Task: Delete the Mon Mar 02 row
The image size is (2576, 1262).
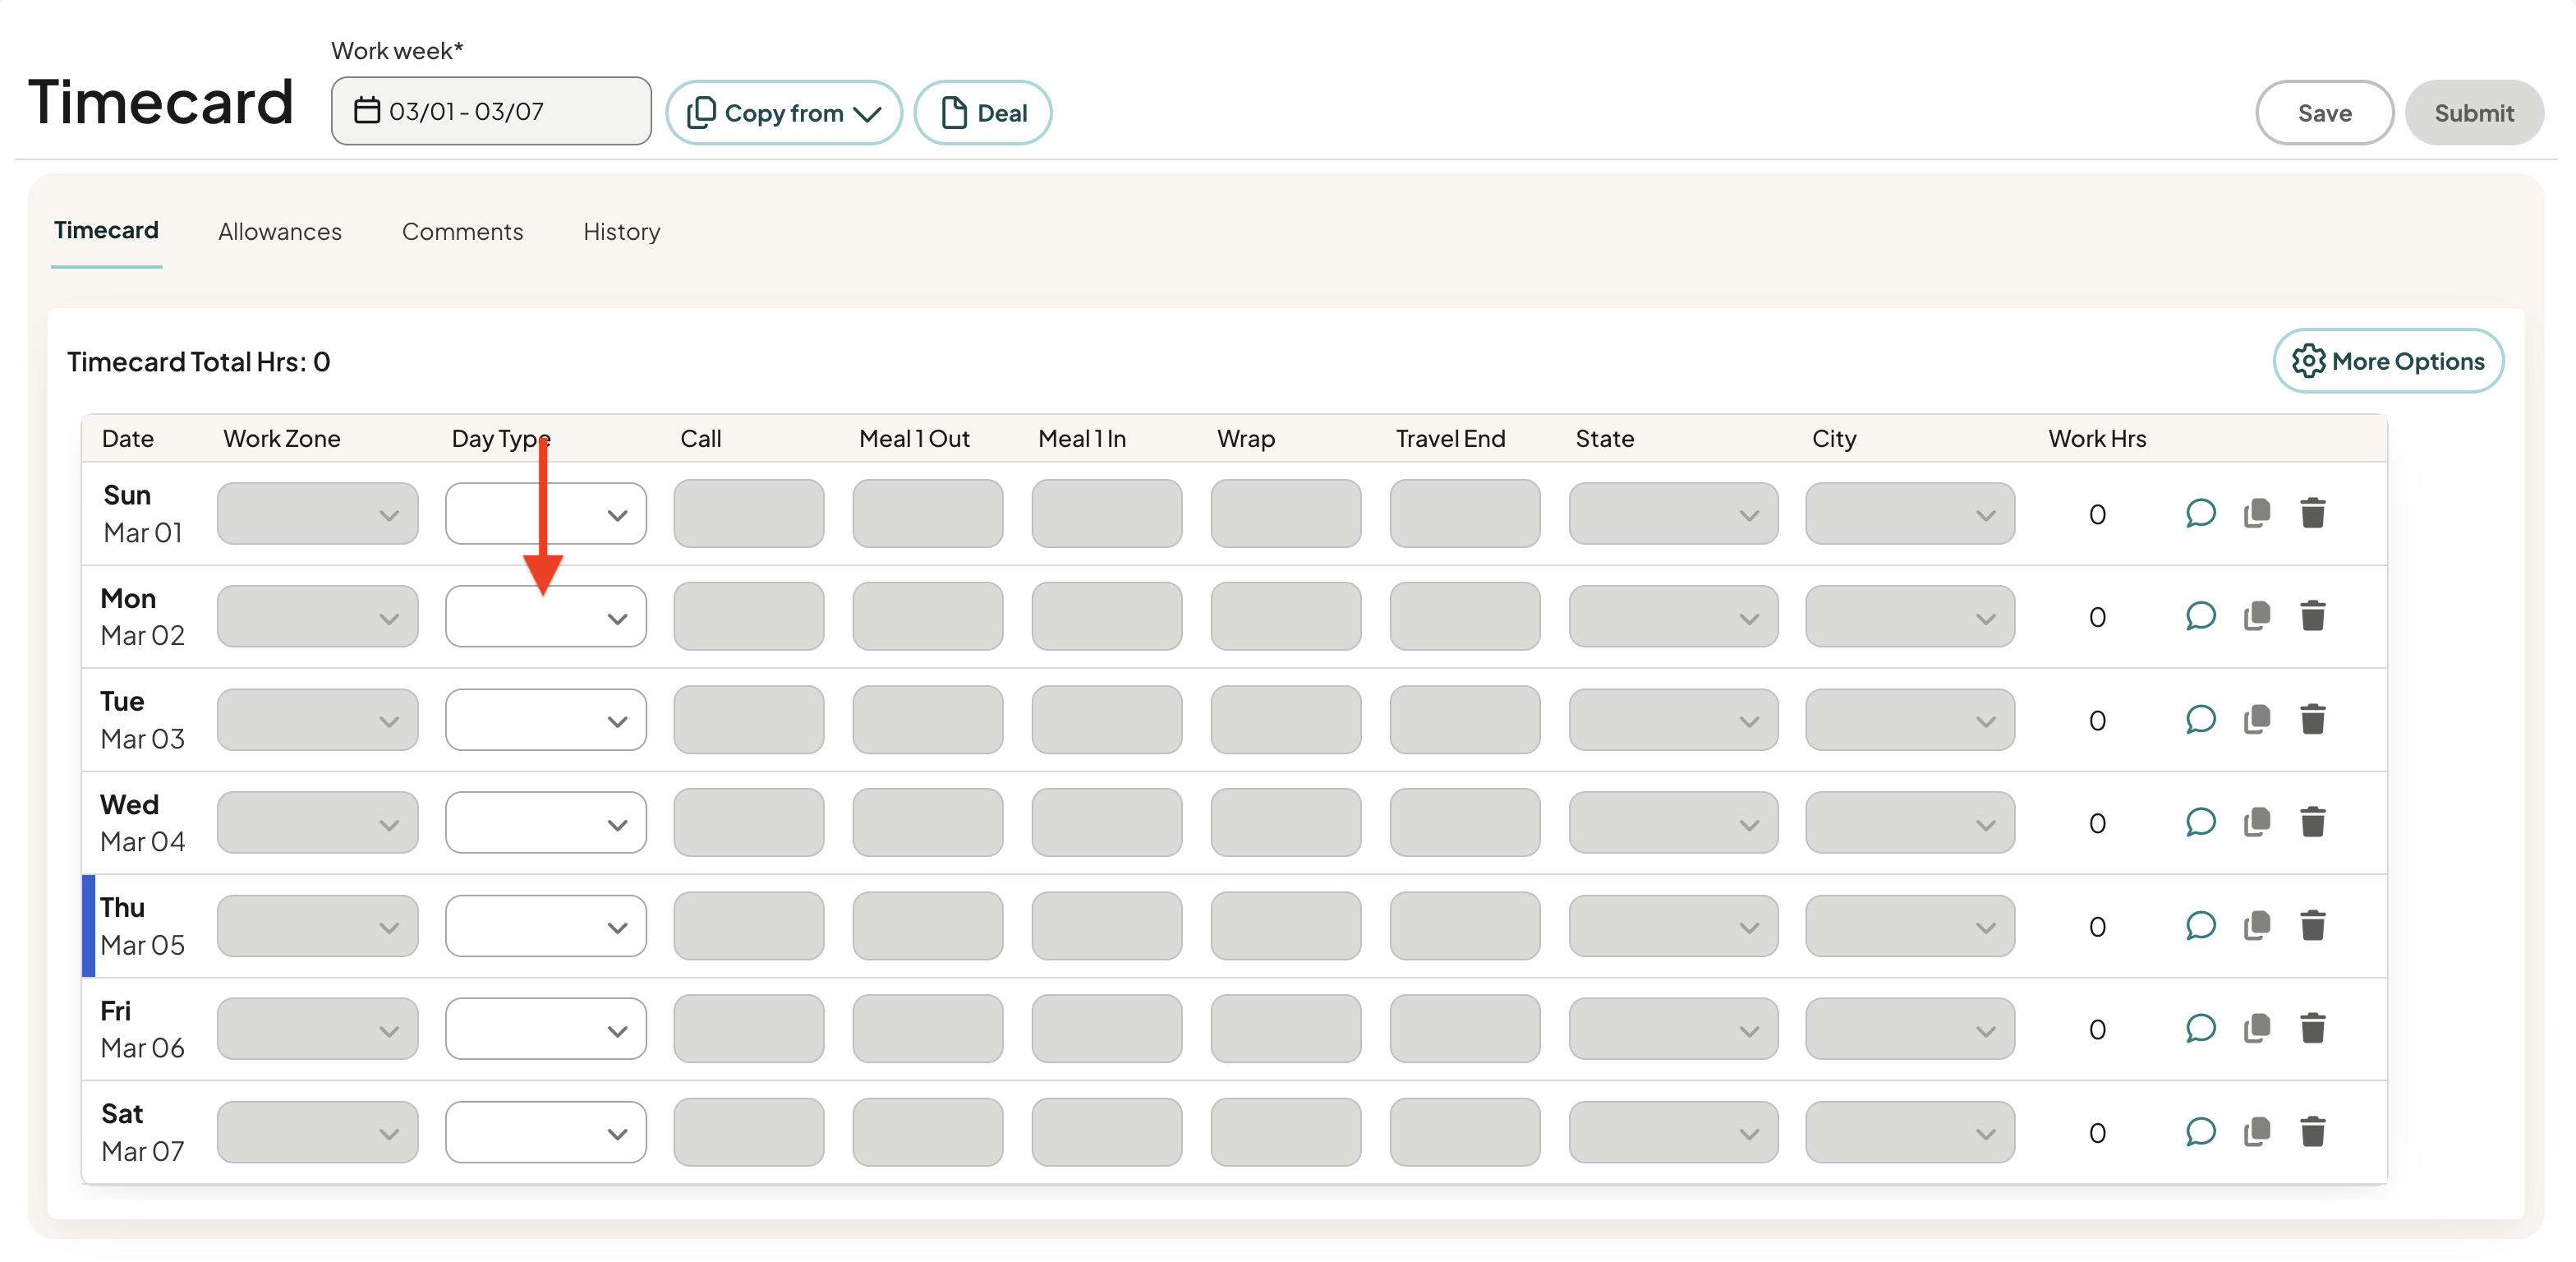Action: pos(2312,616)
